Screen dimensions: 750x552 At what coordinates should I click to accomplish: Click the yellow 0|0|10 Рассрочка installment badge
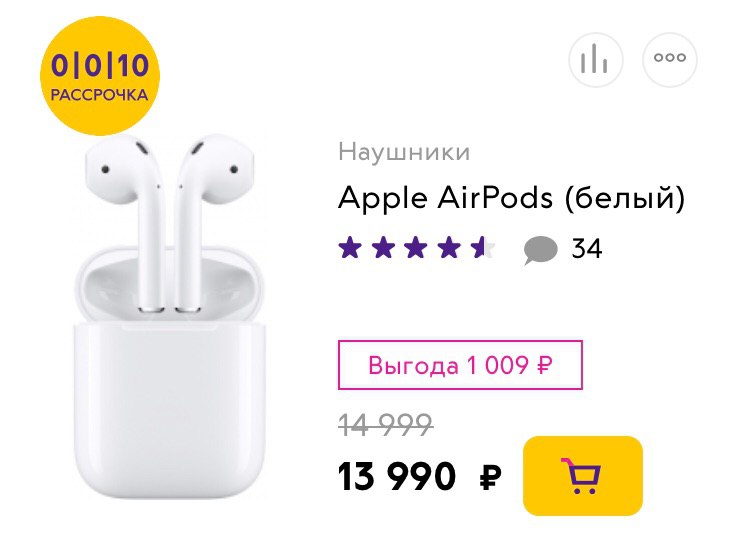coord(99,76)
